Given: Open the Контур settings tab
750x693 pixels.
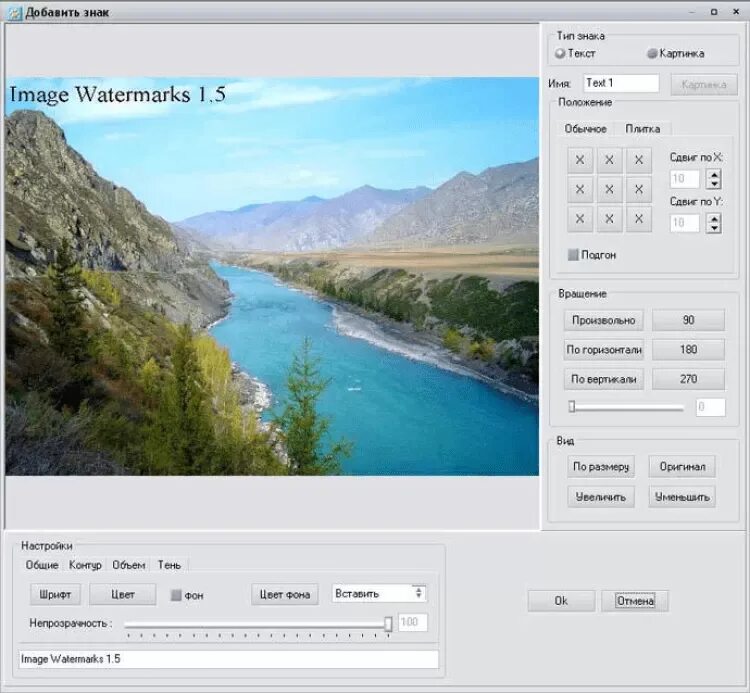Looking at the screenshot, I should click(x=85, y=565).
